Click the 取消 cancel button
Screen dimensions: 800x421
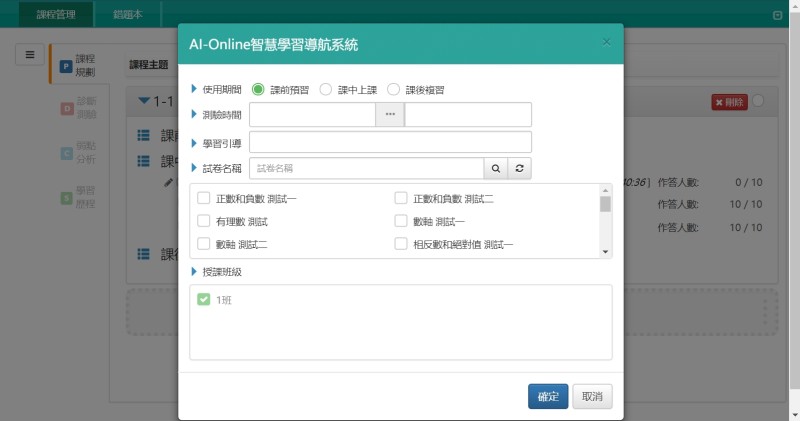(x=592, y=396)
